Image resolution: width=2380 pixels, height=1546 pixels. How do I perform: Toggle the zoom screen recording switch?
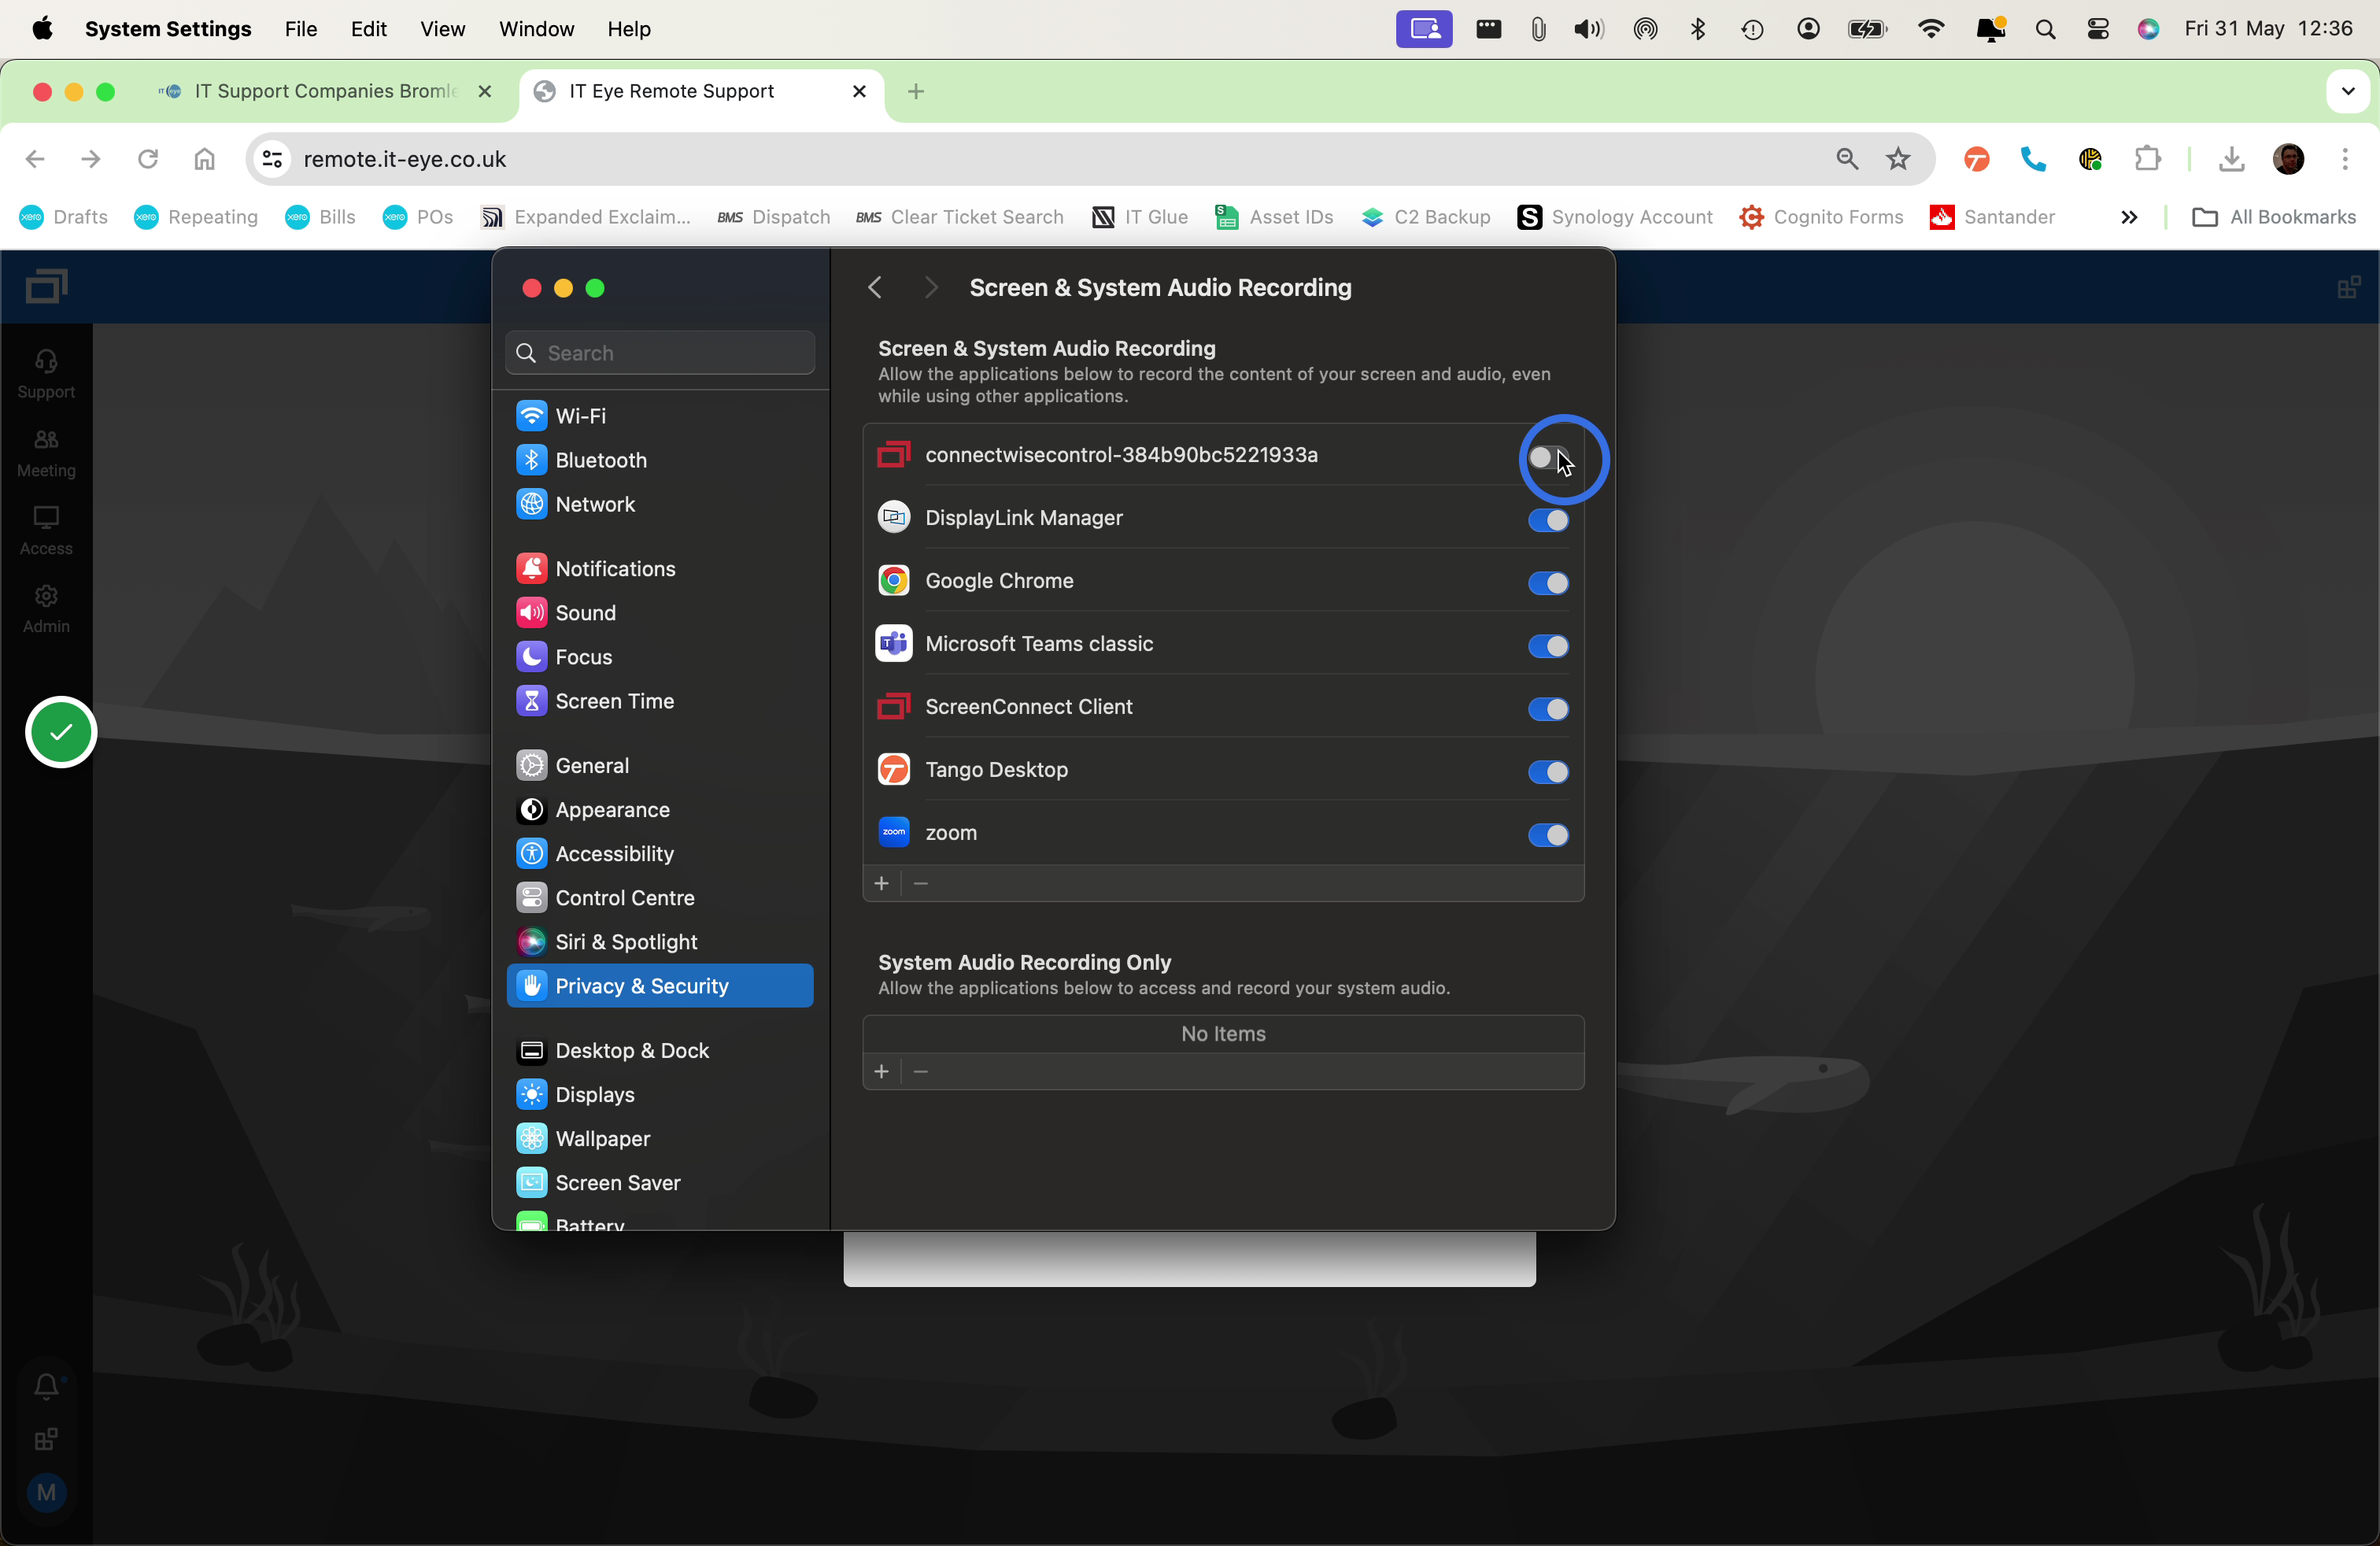pos(1548,835)
